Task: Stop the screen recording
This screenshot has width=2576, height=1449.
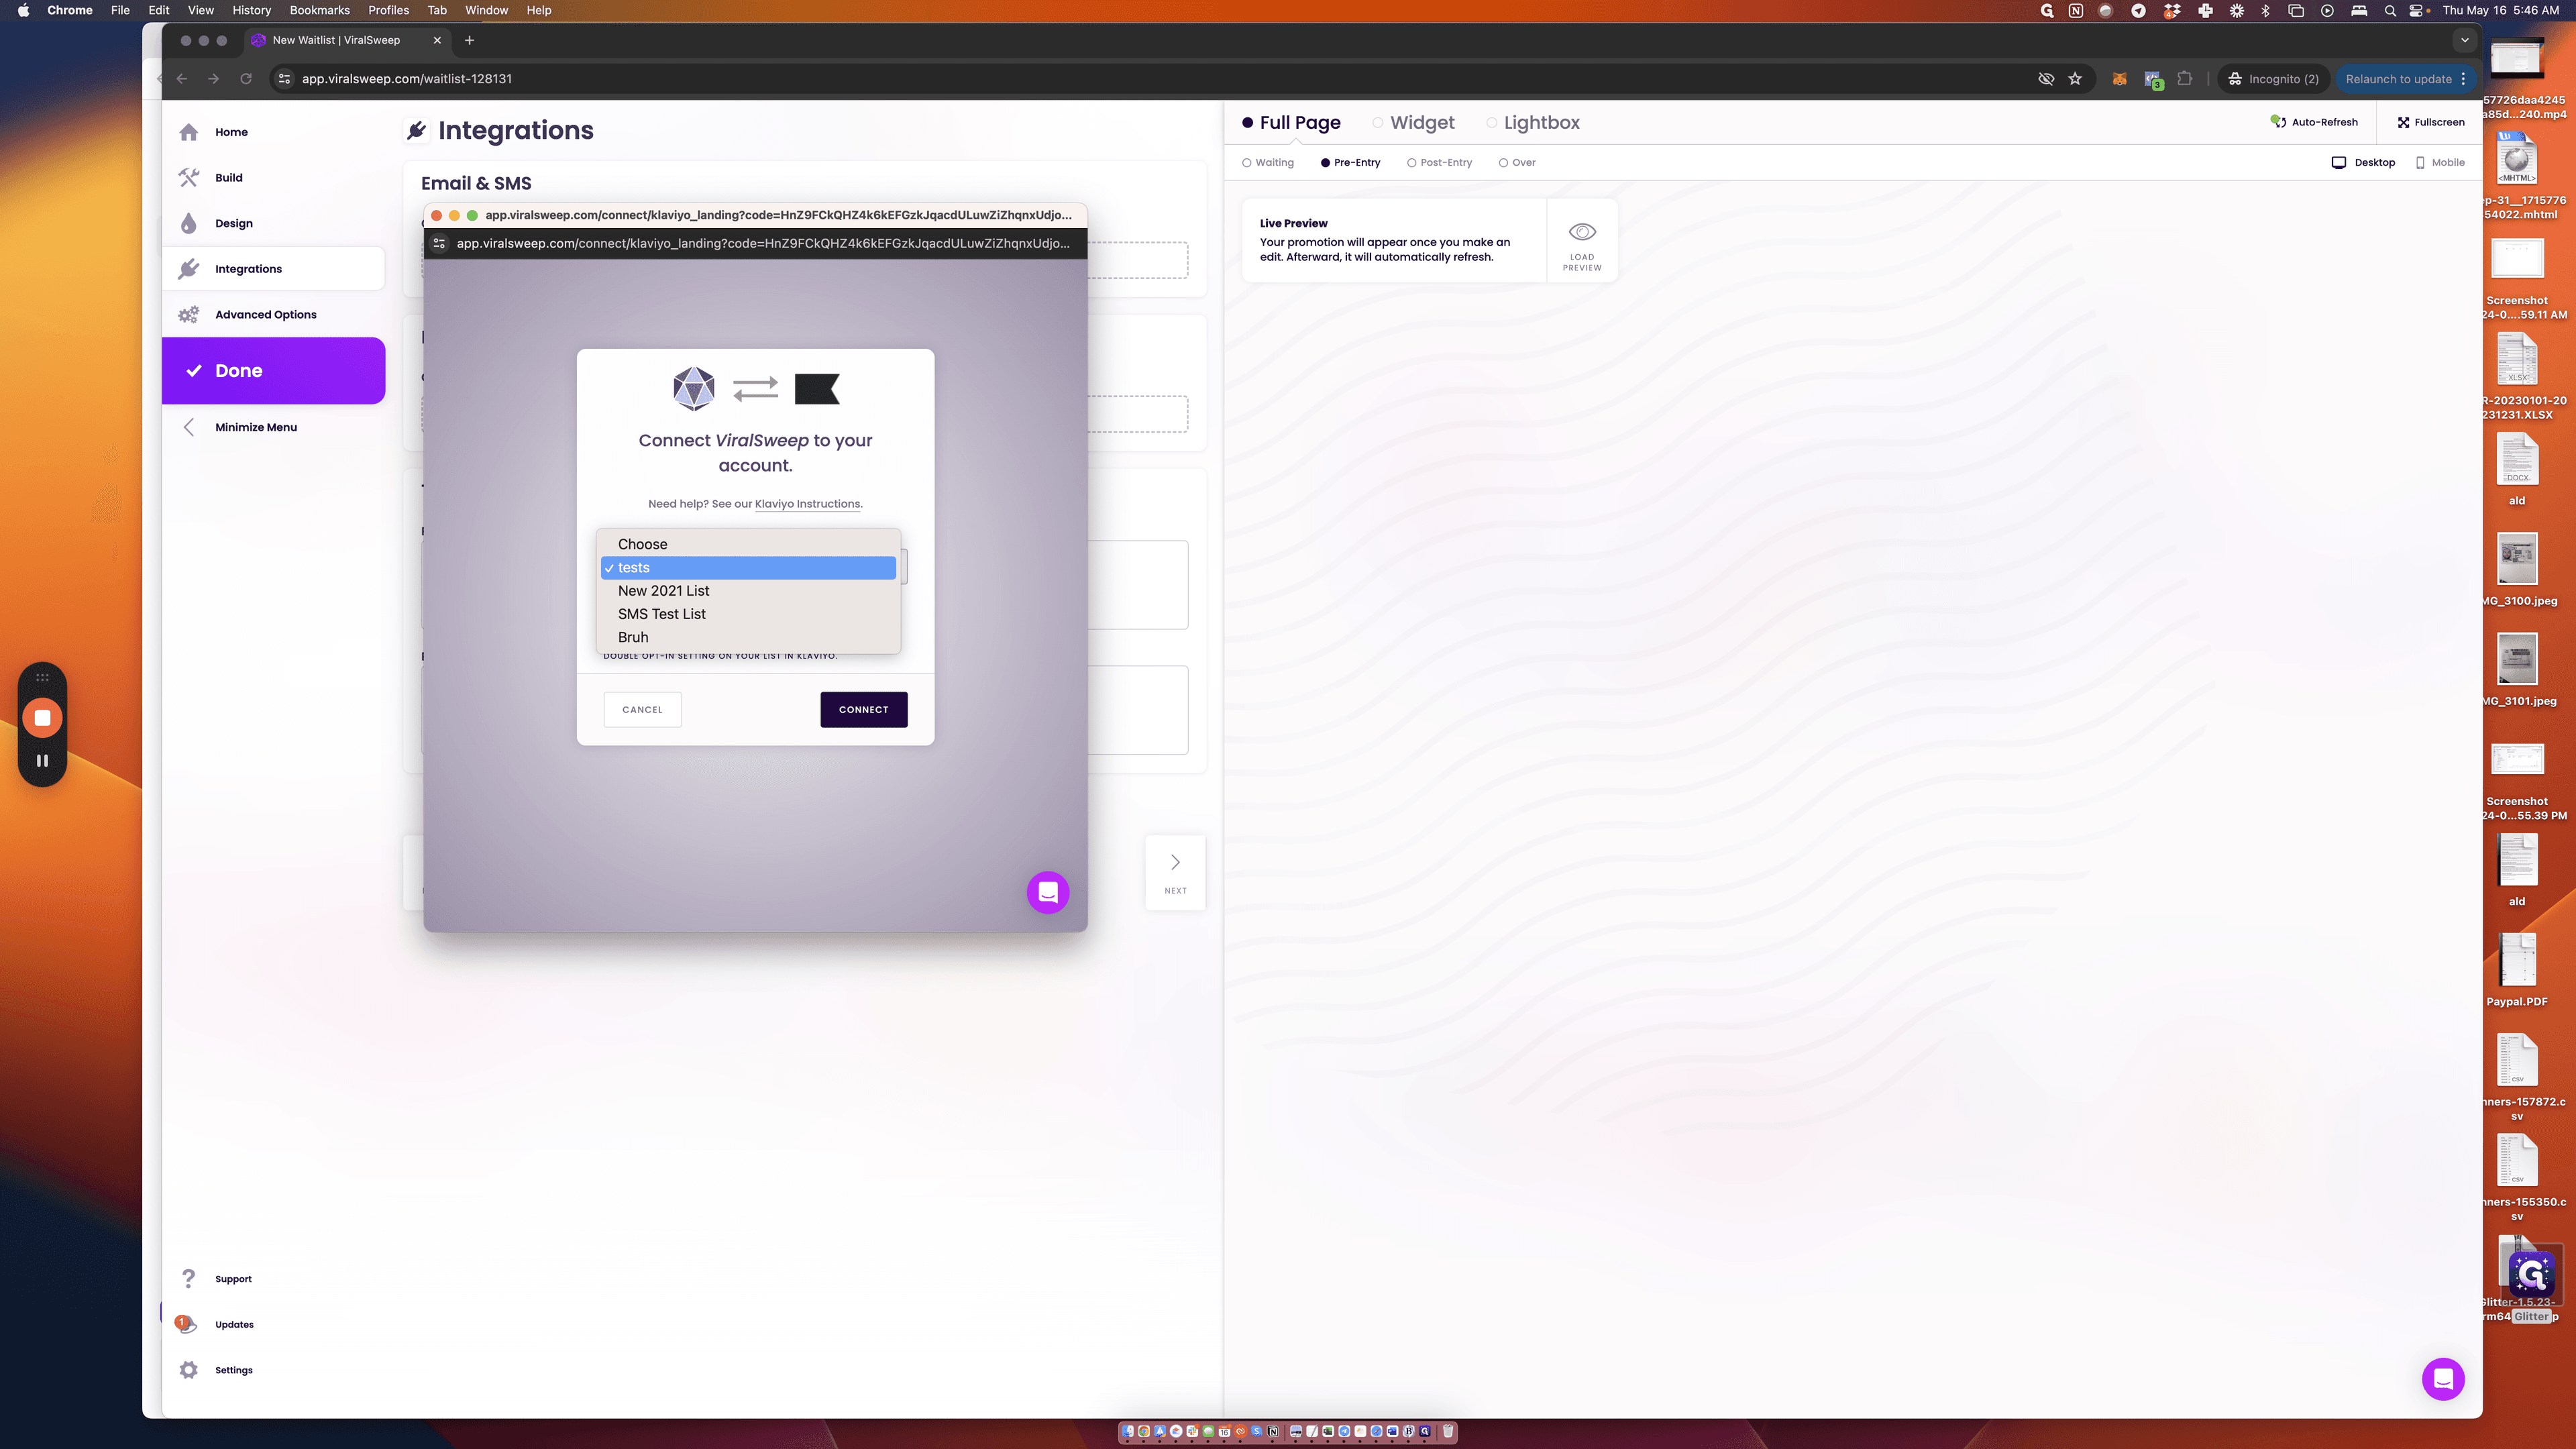Action: click(x=42, y=717)
